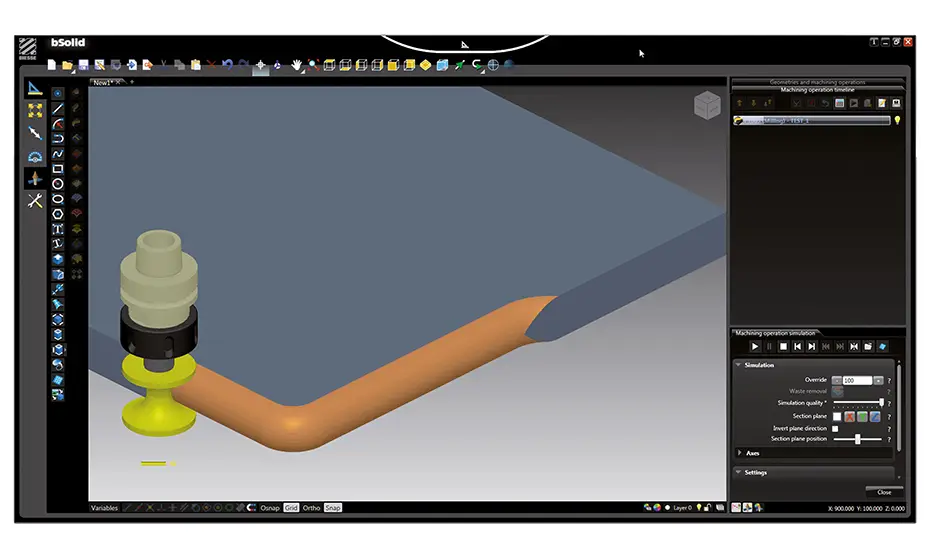Image resolution: width=930 pixels, height=558 pixels.
Task: Toggle the Grid option in status bar
Action: click(x=291, y=508)
